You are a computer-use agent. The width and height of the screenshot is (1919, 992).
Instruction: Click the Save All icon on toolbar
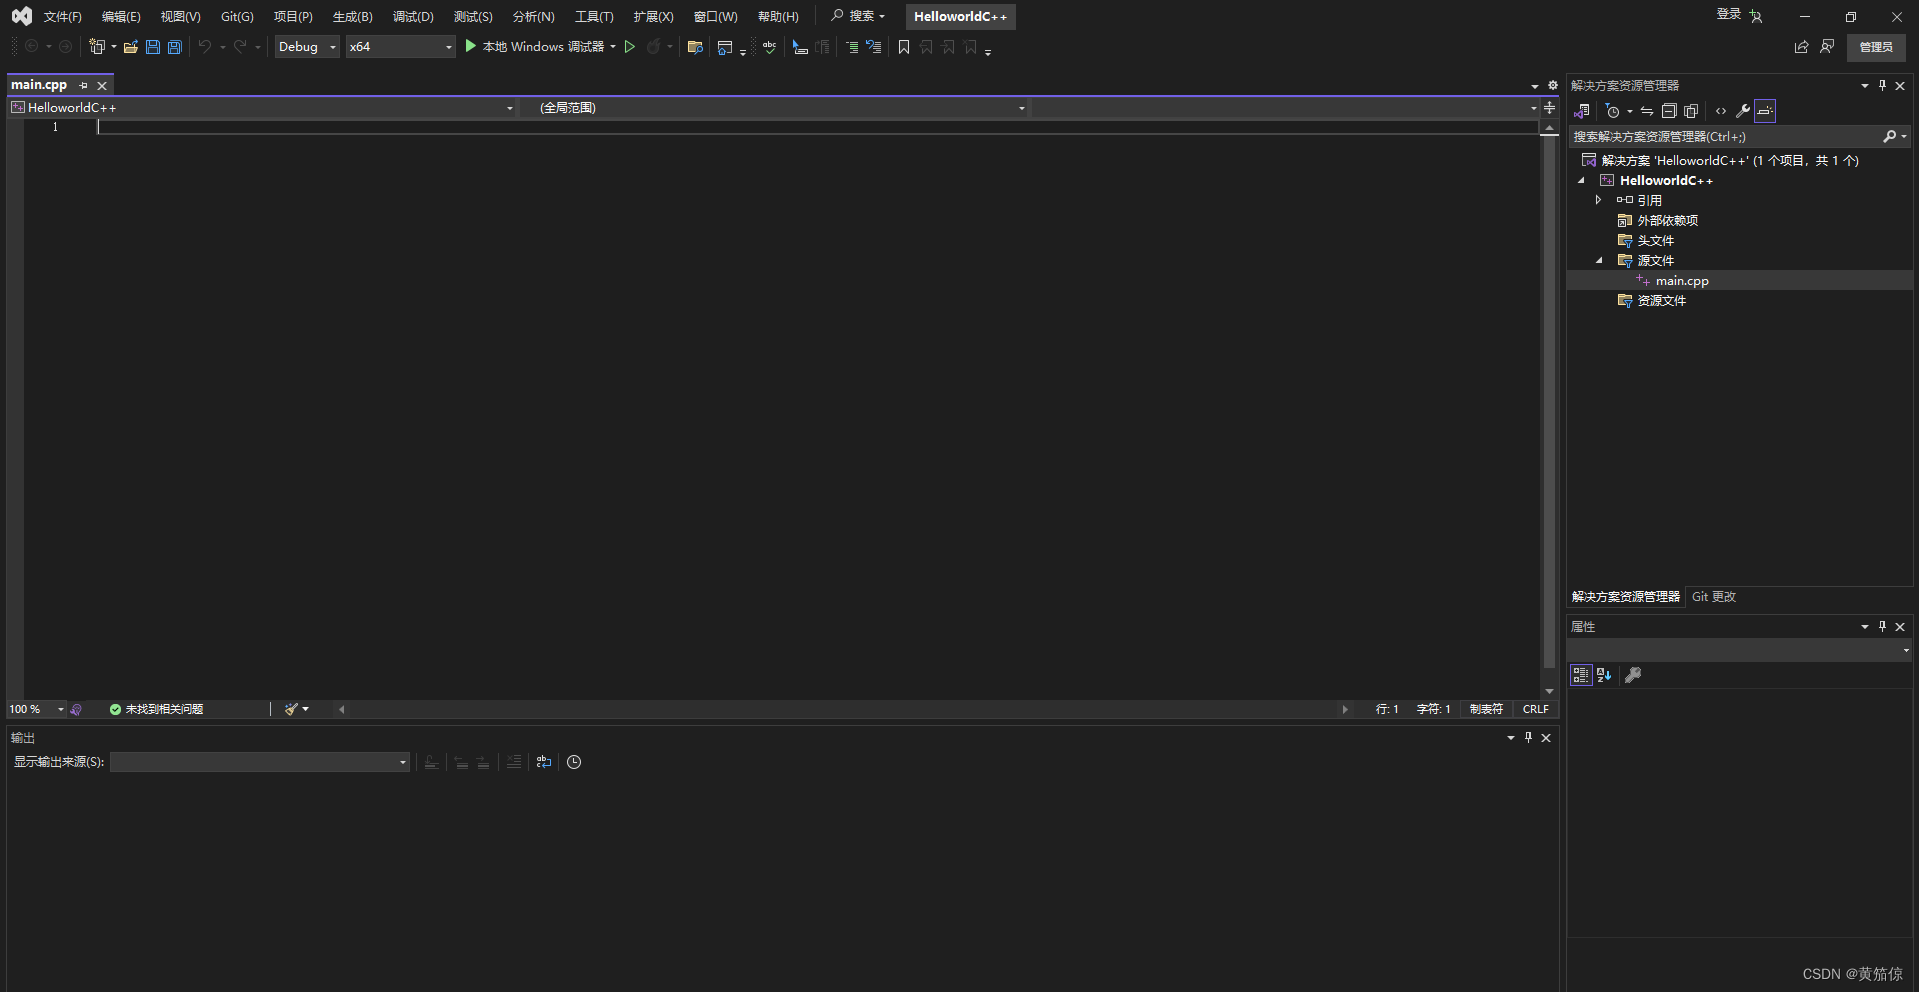pyautogui.click(x=174, y=46)
